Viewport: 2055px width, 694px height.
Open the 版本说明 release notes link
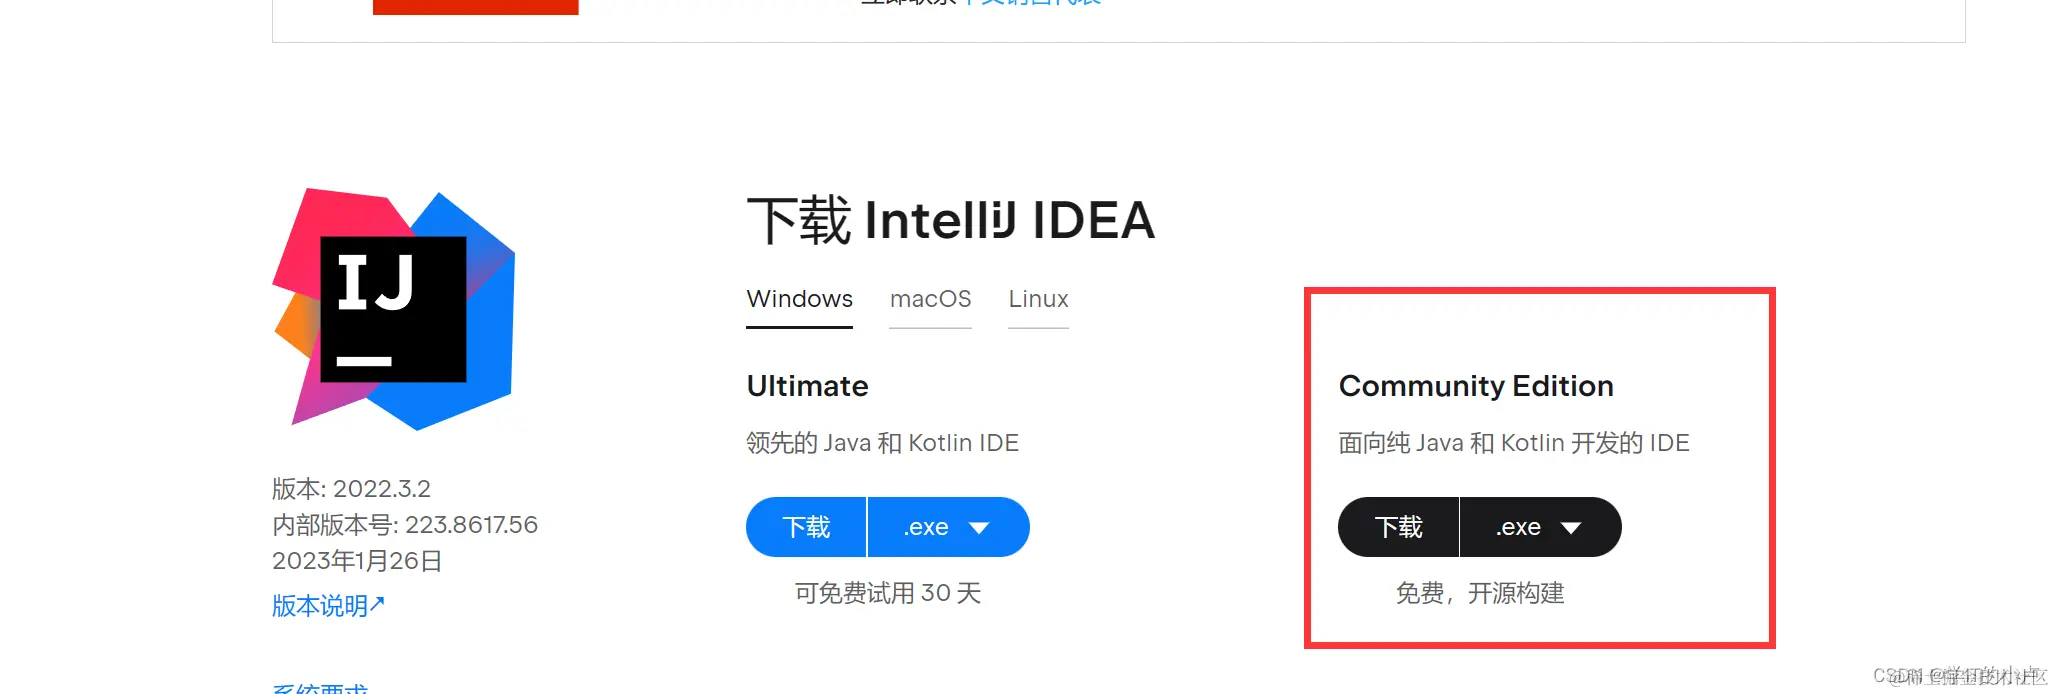coord(319,605)
